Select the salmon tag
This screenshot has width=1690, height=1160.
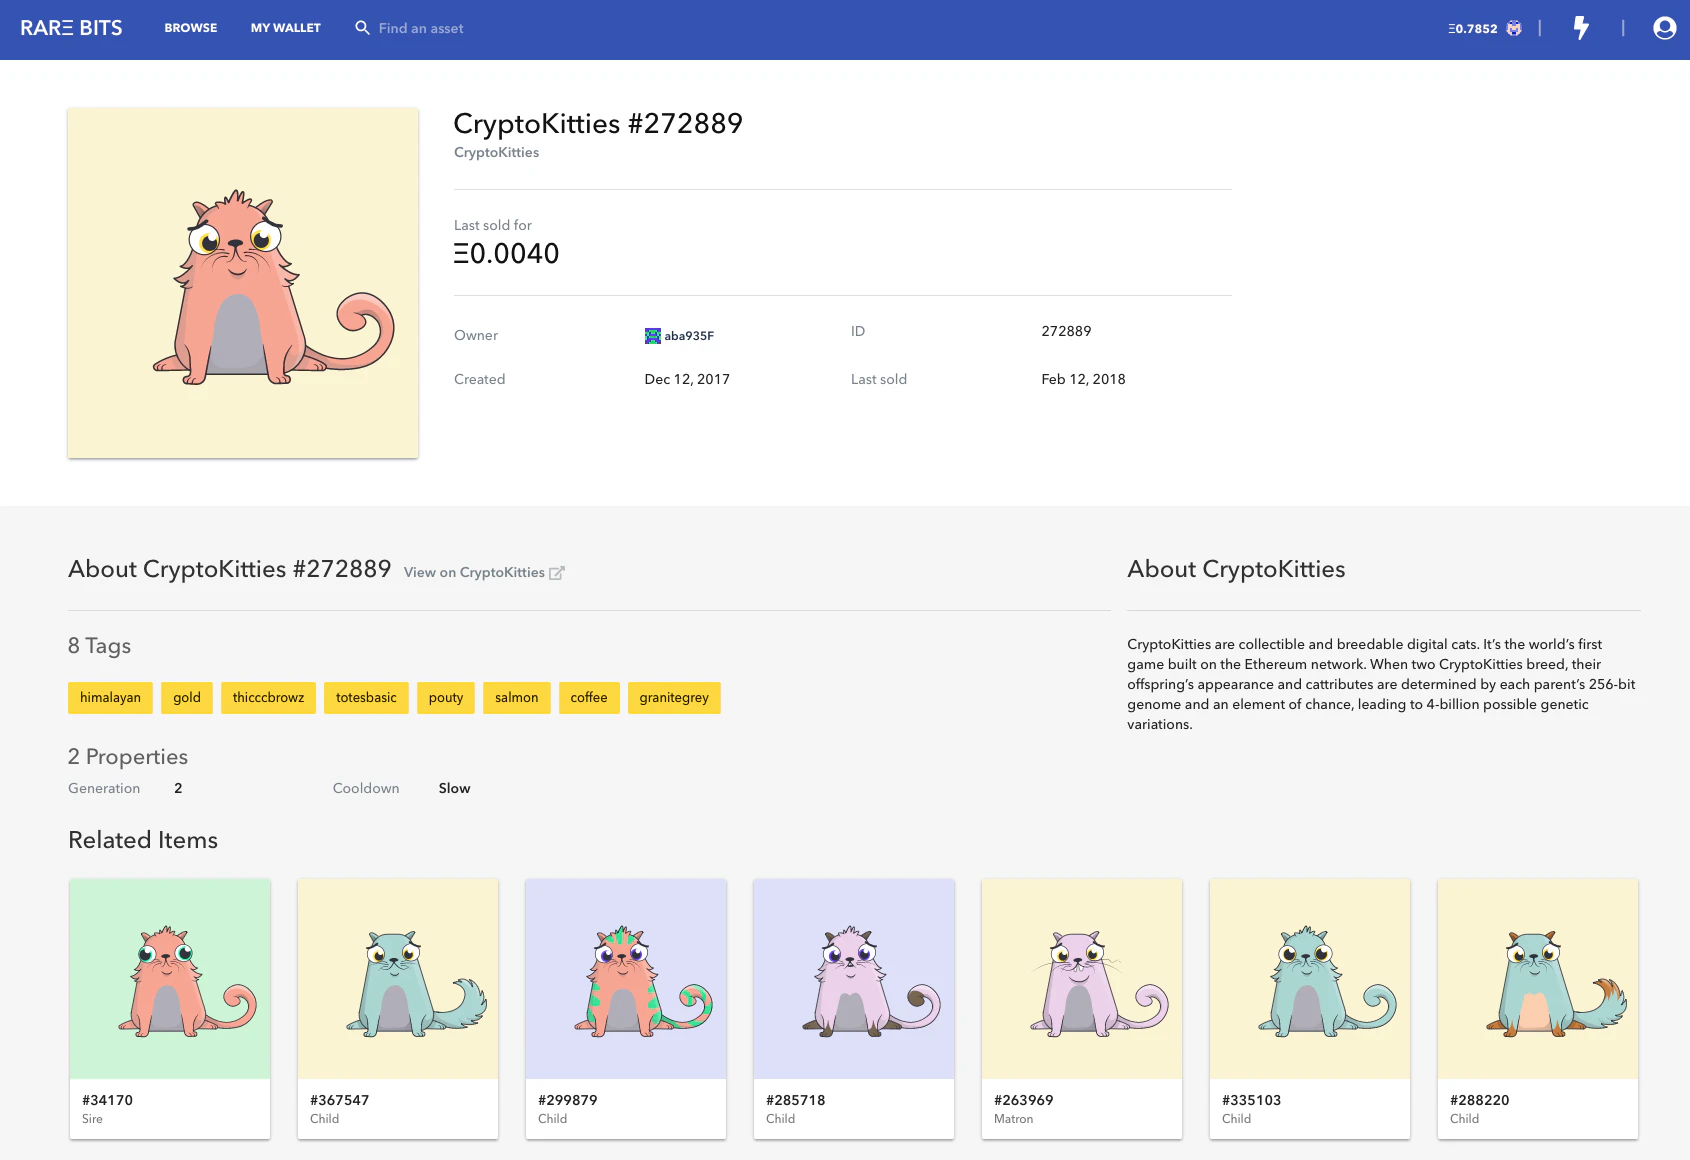click(517, 698)
